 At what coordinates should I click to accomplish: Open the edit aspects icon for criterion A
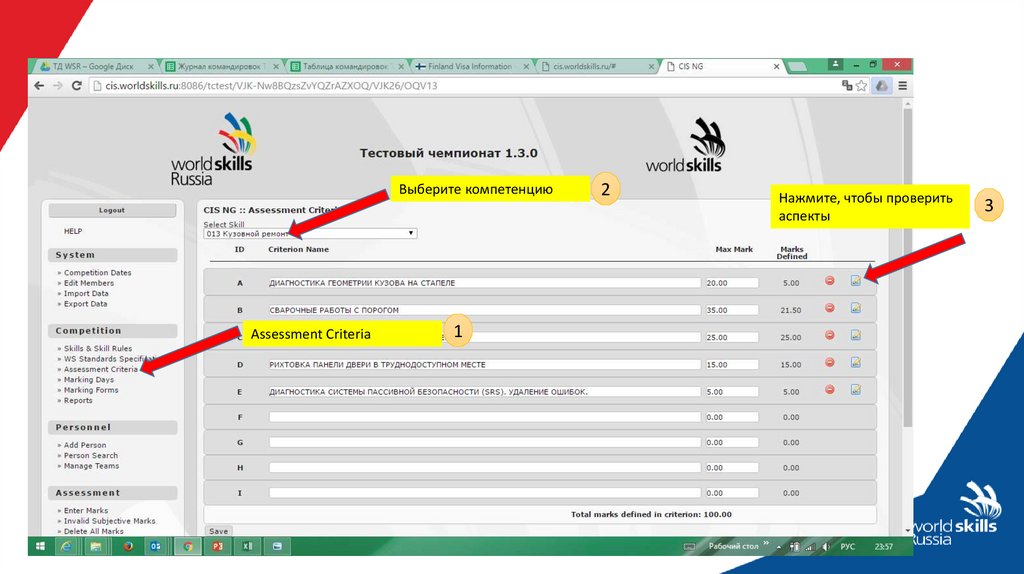point(856,281)
